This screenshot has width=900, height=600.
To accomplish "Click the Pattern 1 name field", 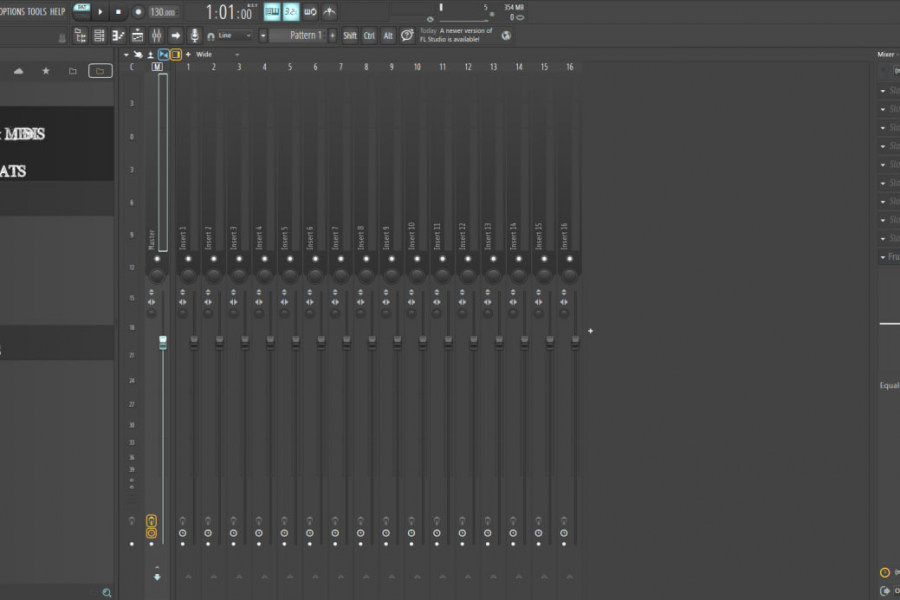I will click(298, 36).
